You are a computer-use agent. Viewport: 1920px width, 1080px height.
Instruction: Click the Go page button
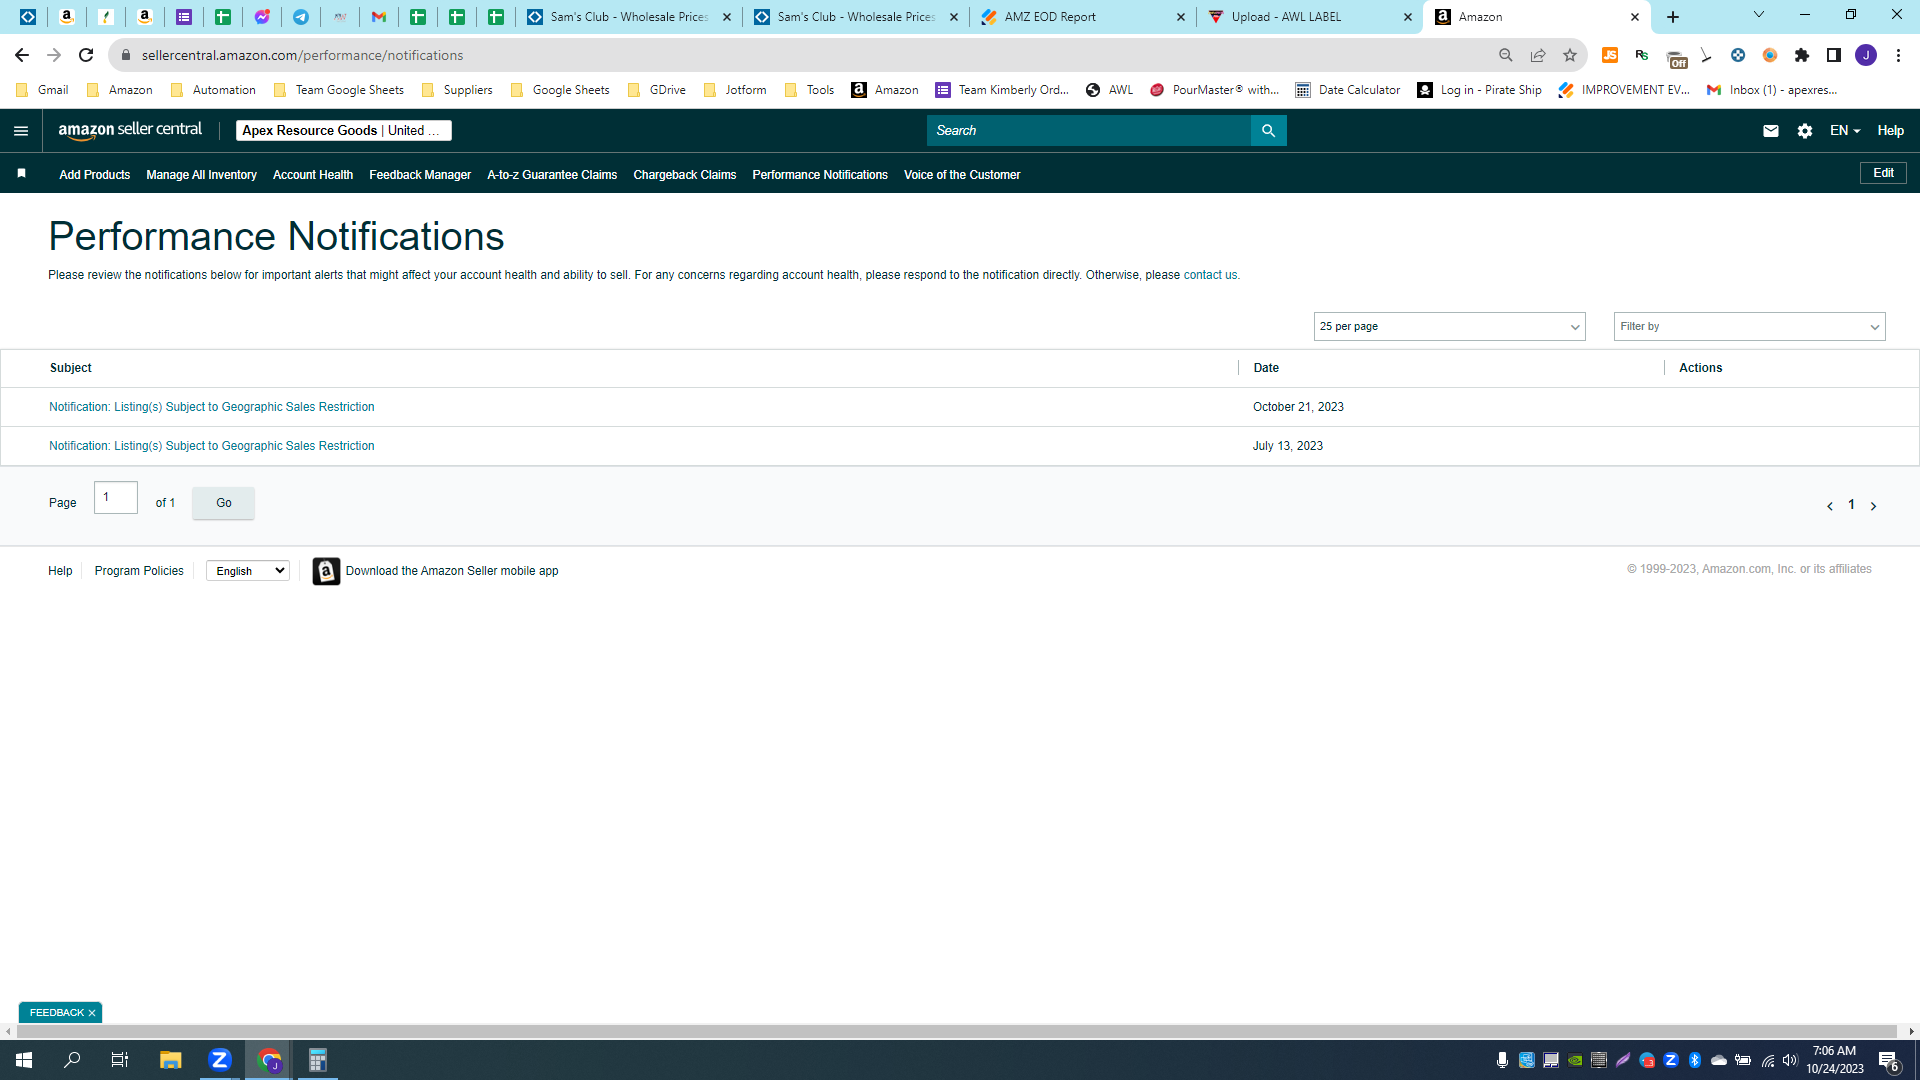pos(223,503)
